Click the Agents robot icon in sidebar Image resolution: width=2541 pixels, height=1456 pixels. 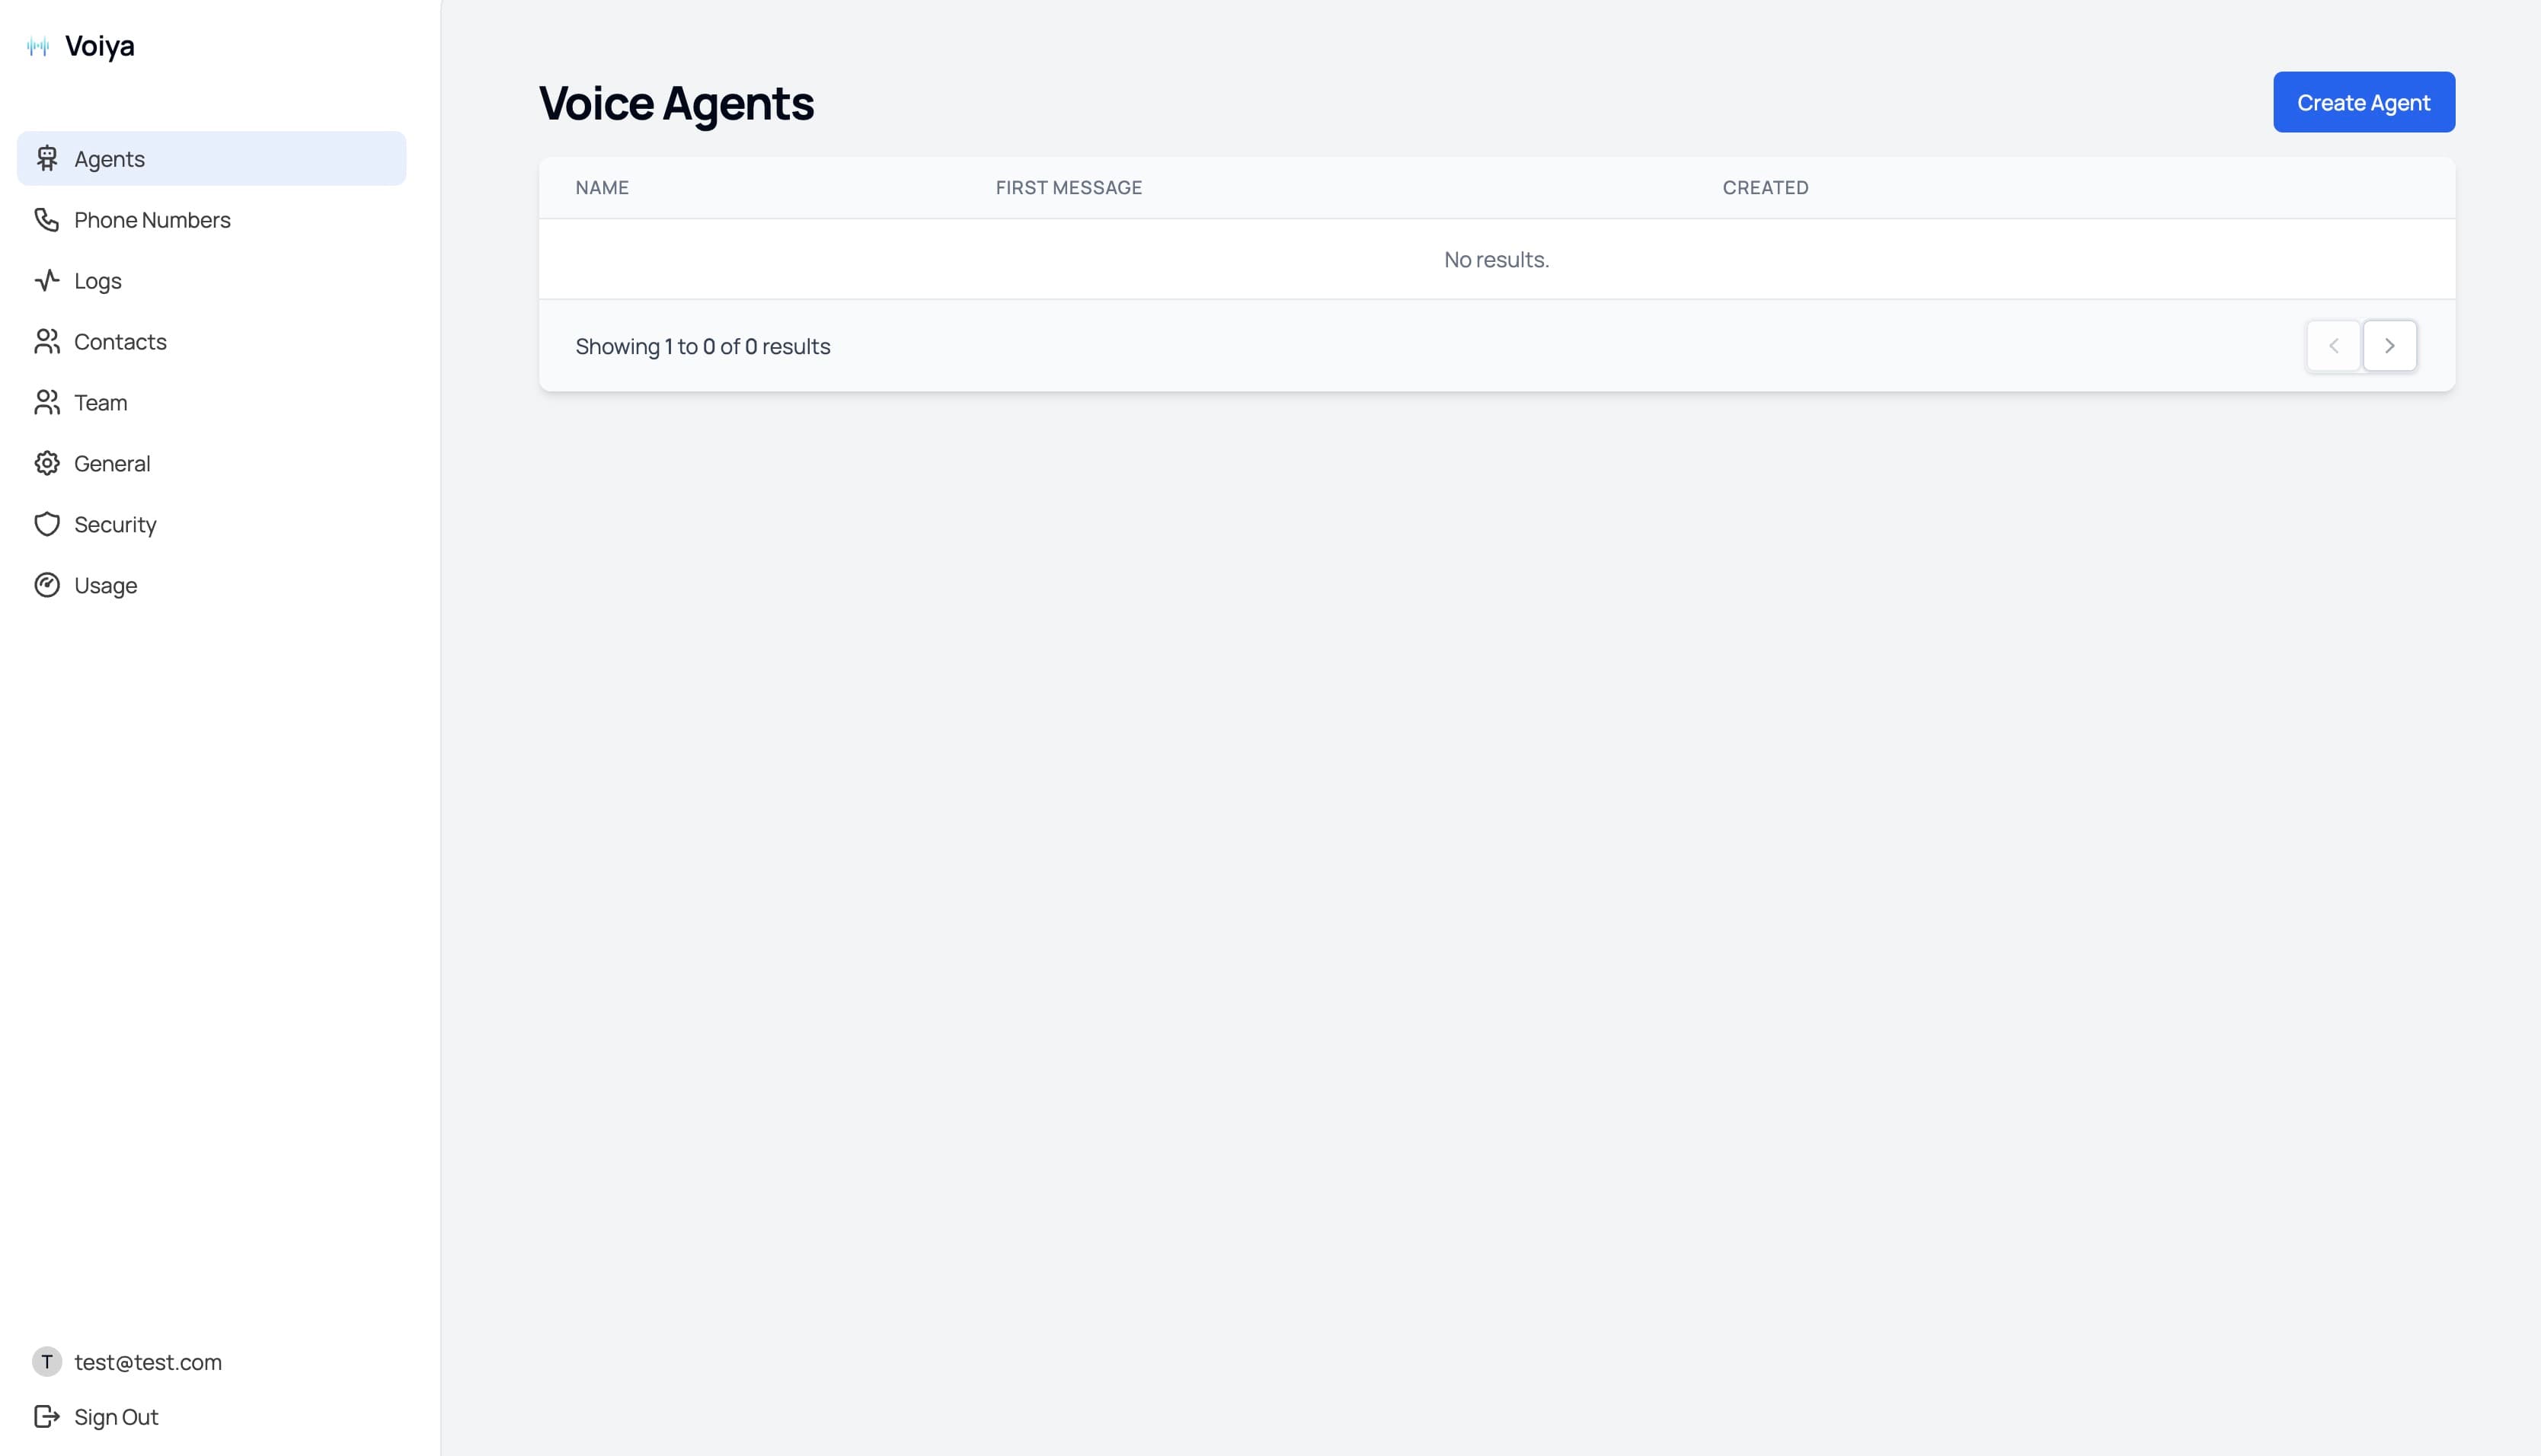click(47, 158)
